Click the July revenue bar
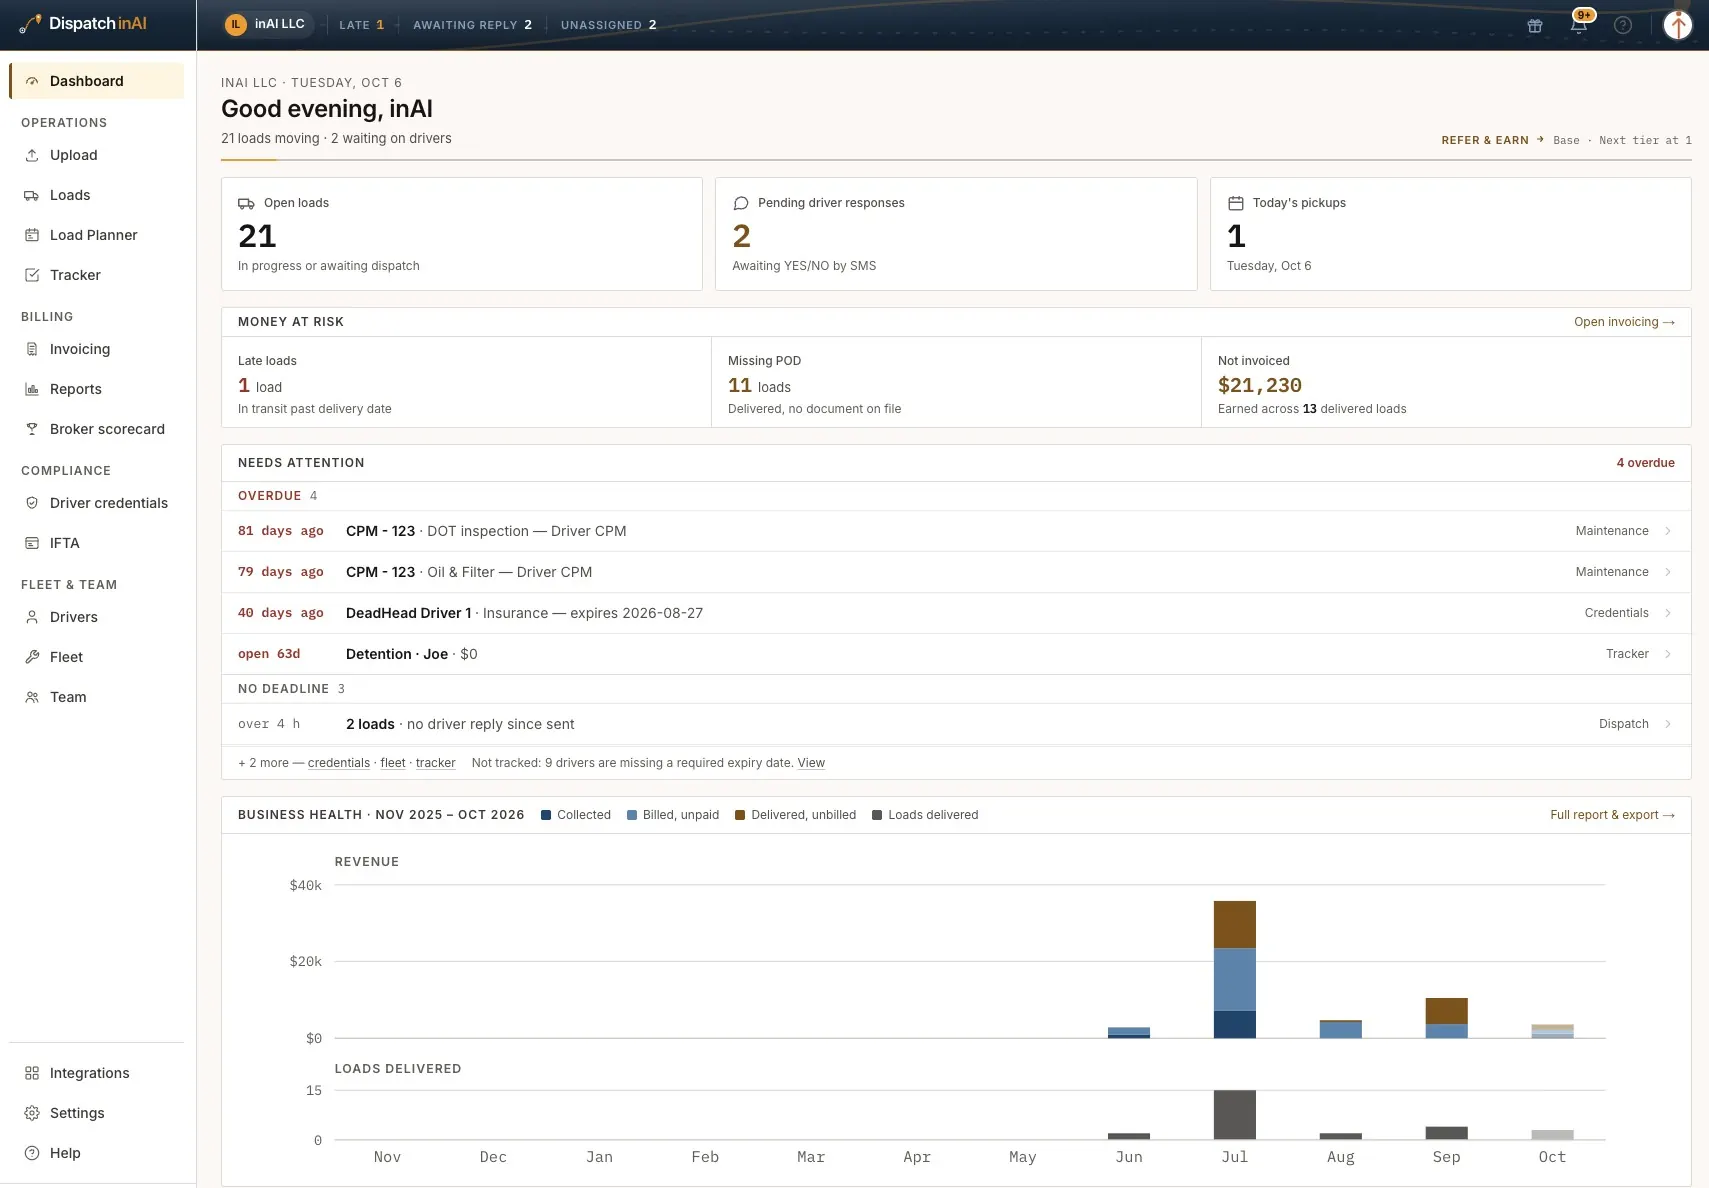This screenshot has height=1188, width=1709. point(1235,969)
